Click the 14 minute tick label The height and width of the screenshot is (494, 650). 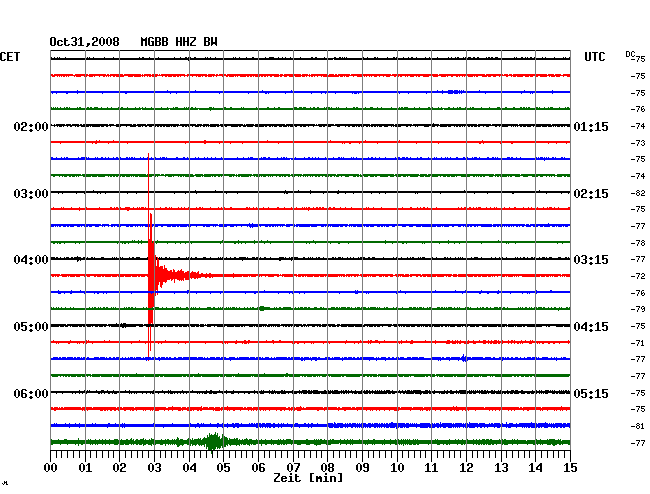[536, 467]
